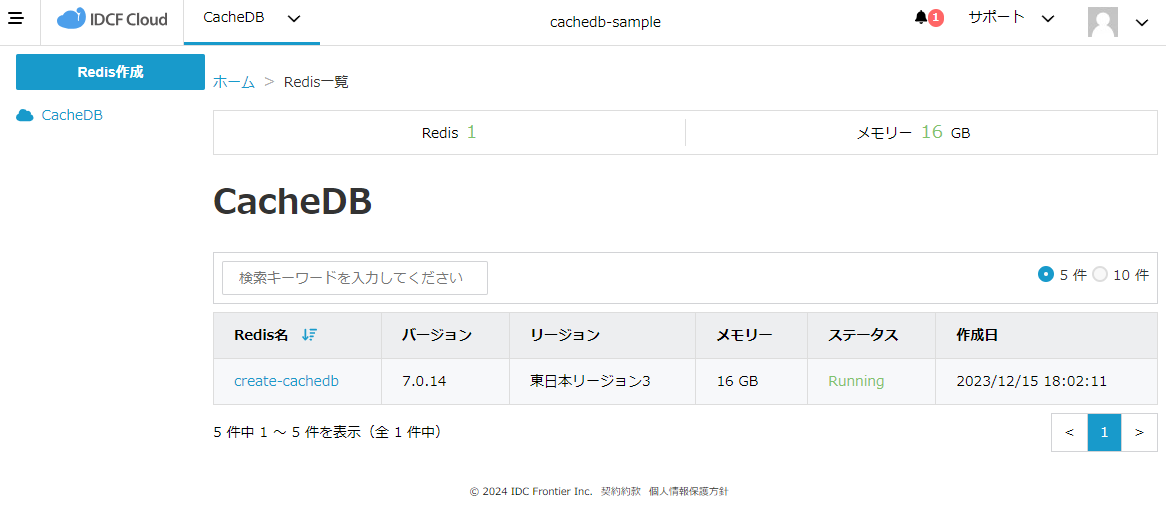Viewport: 1166px width, 531px height.
Task: Click the ホーム breadcrumb link
Action: [234, 82]
